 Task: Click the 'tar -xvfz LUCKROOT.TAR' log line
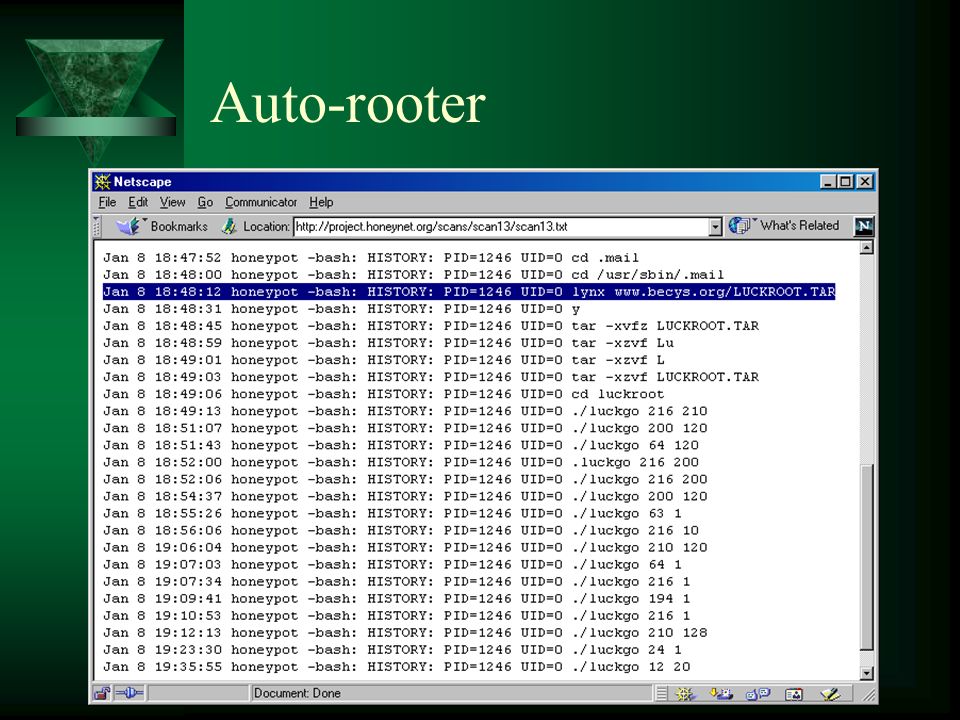coord(431,326)
